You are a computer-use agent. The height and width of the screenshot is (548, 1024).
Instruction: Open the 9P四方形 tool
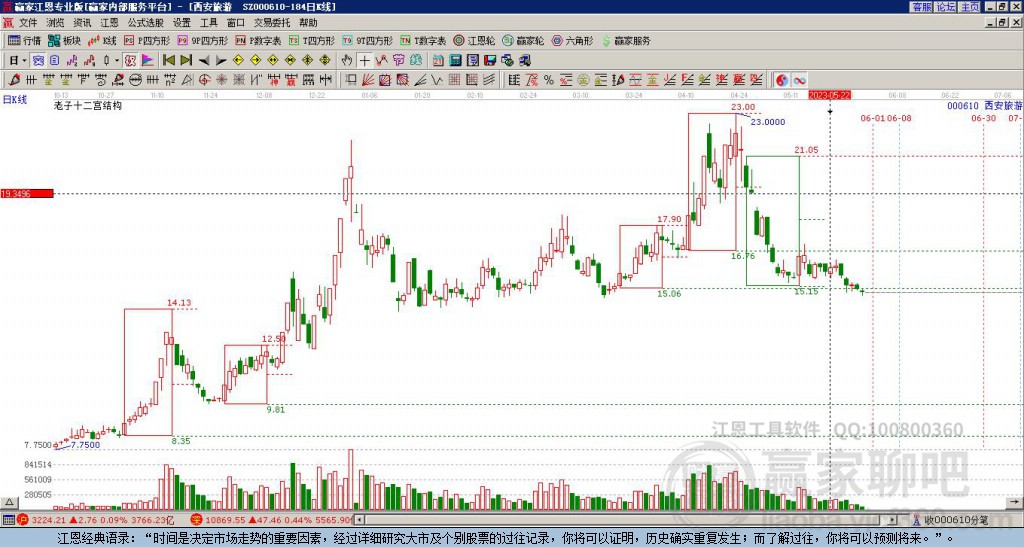(x=202, y=40)
